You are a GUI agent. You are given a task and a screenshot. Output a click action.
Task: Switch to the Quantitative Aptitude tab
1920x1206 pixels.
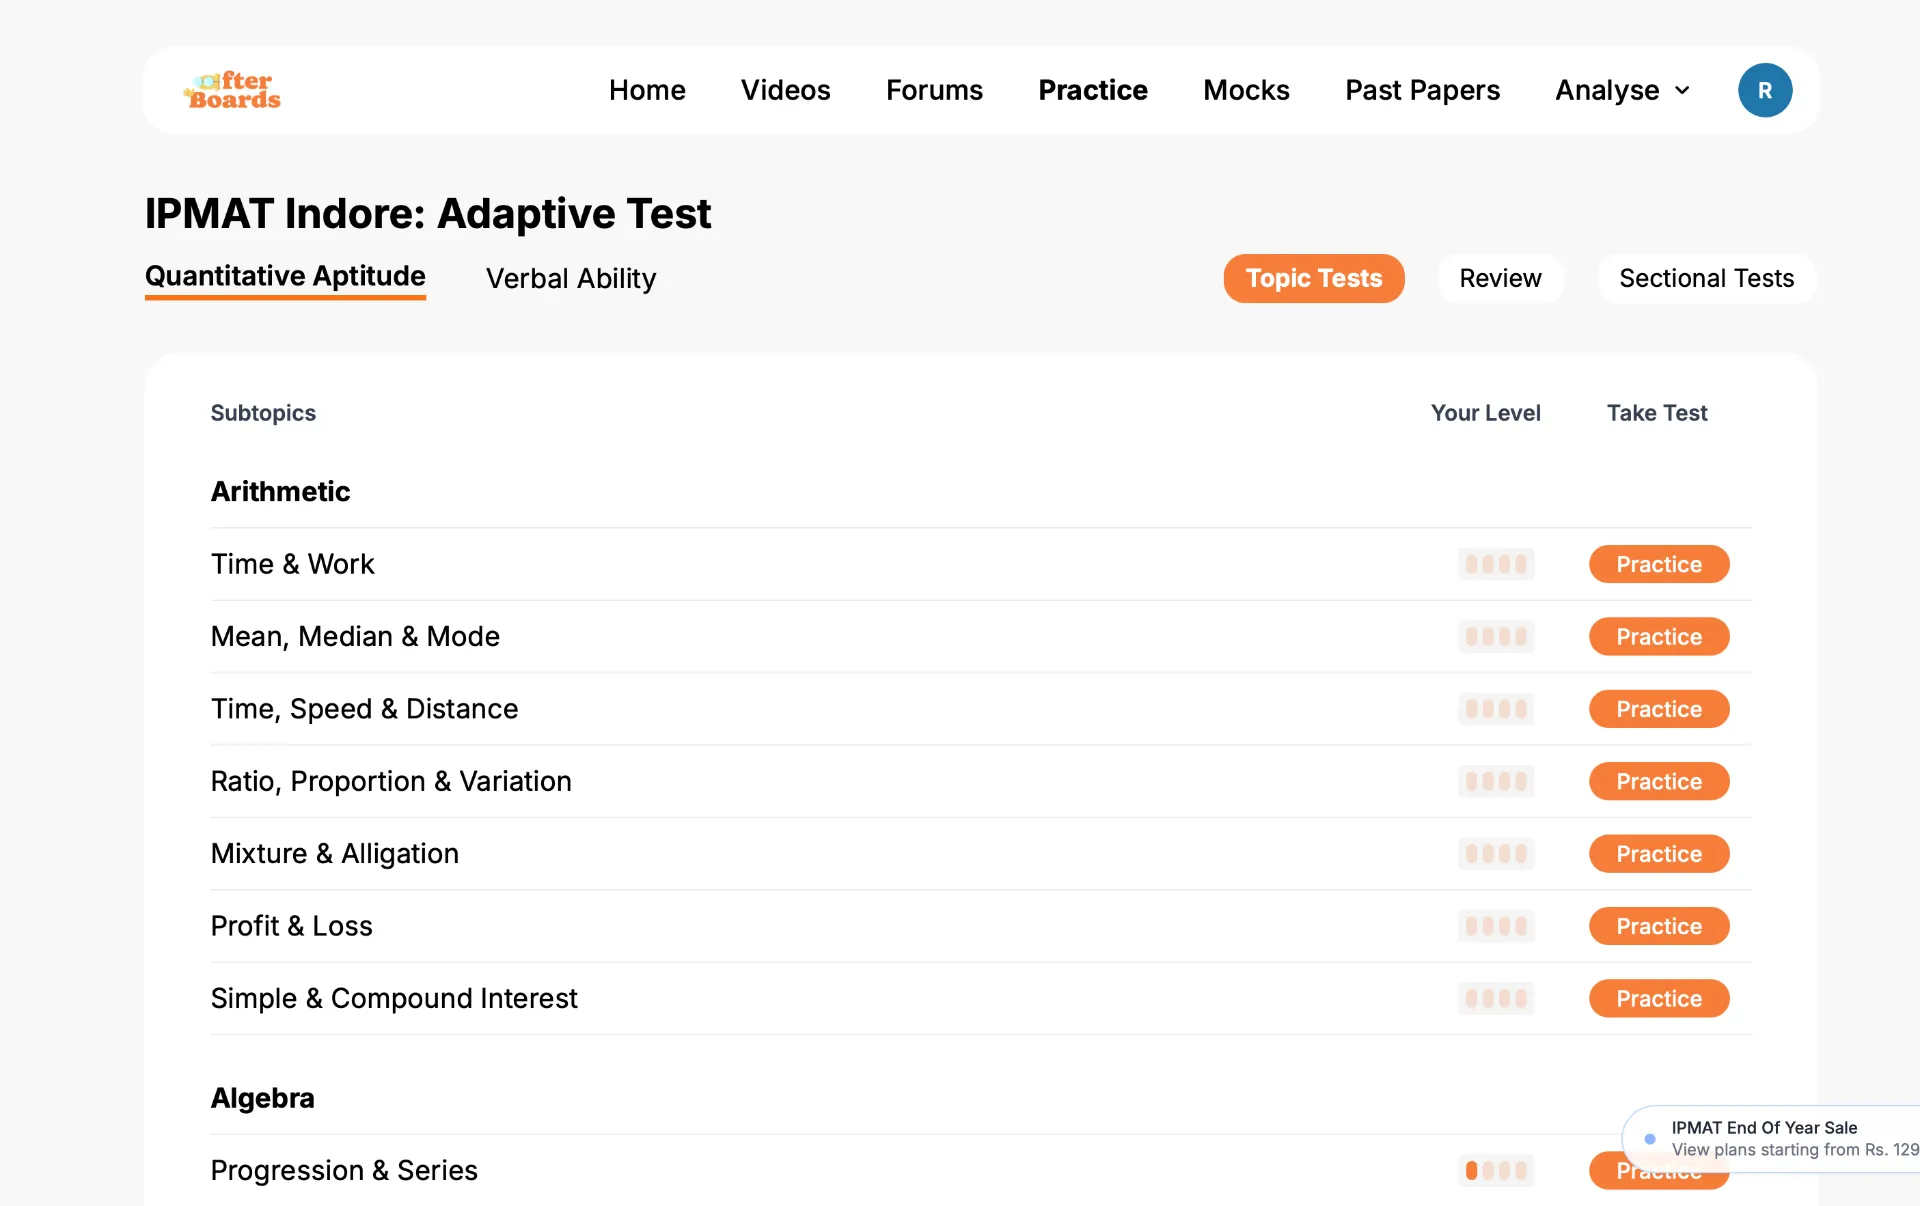click(x=285, y=277)
